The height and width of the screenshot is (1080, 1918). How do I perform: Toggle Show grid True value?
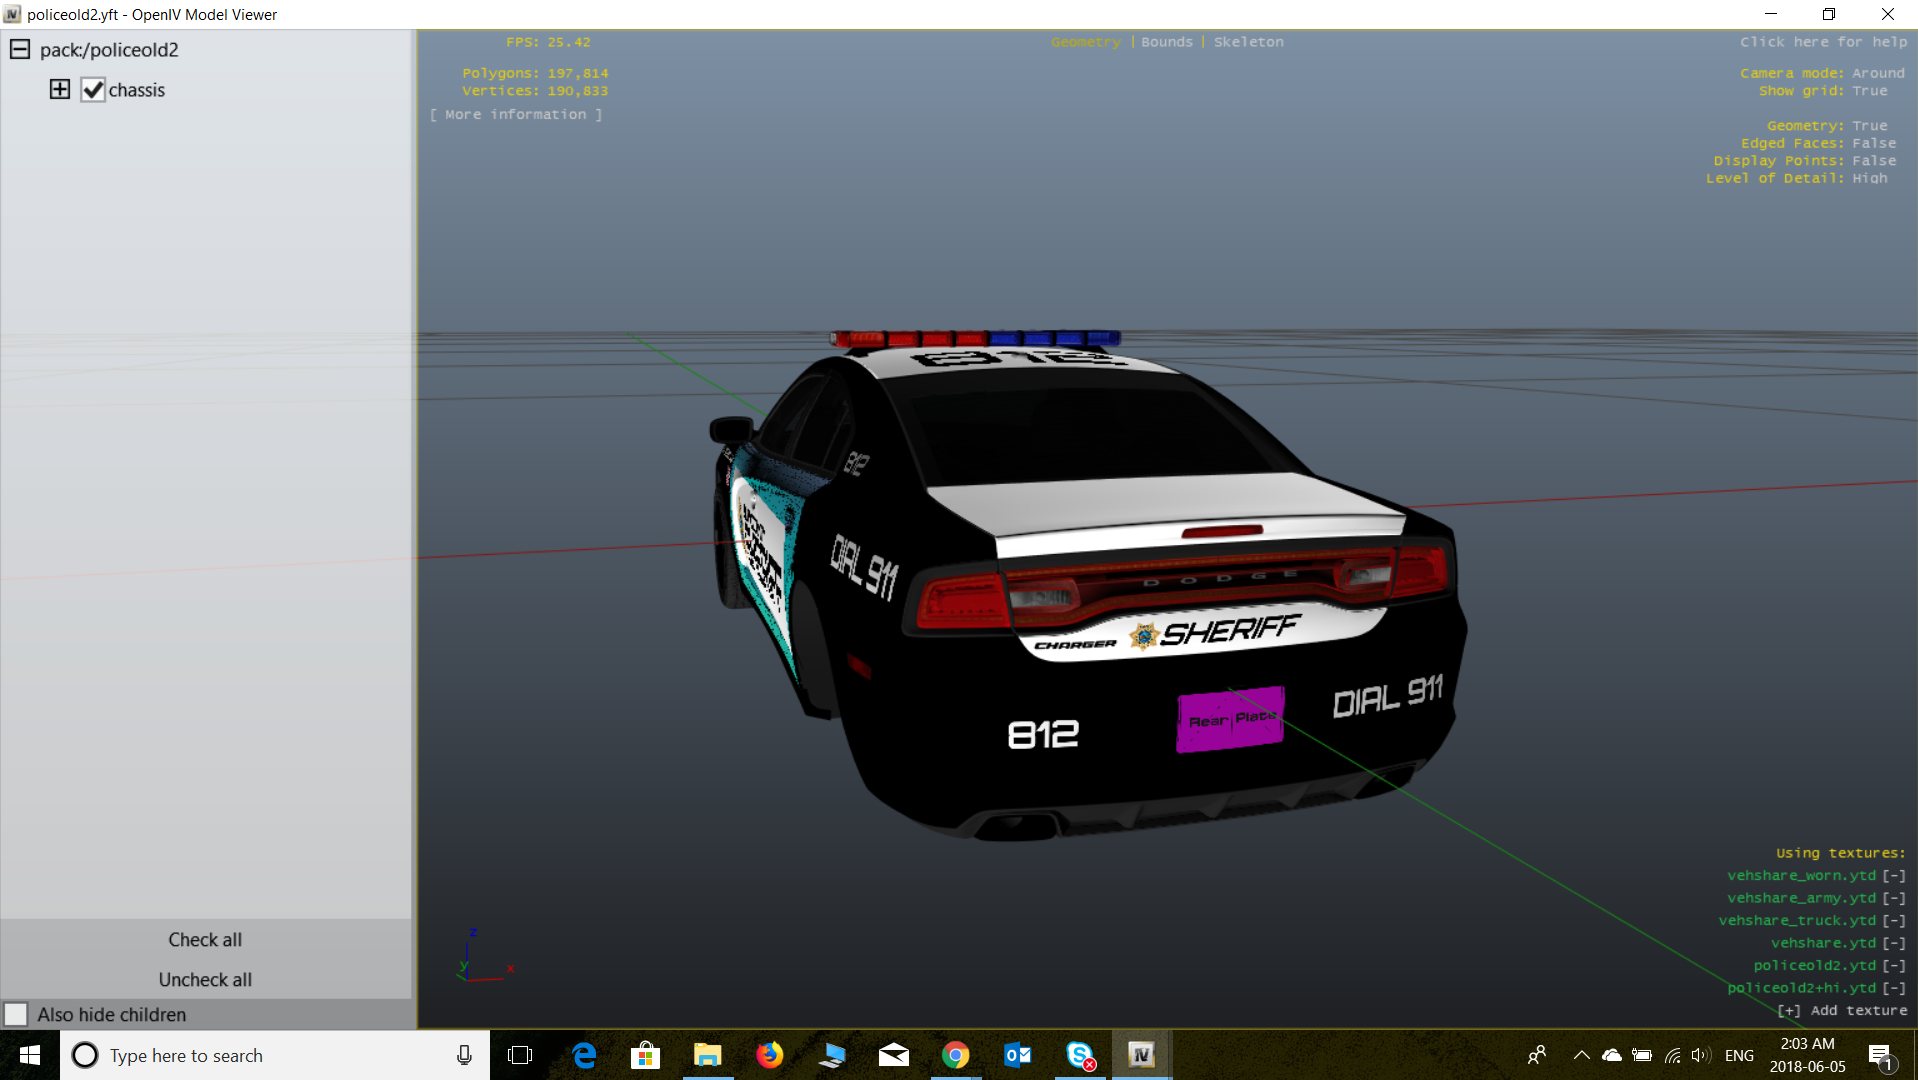tap(1869, 91)
